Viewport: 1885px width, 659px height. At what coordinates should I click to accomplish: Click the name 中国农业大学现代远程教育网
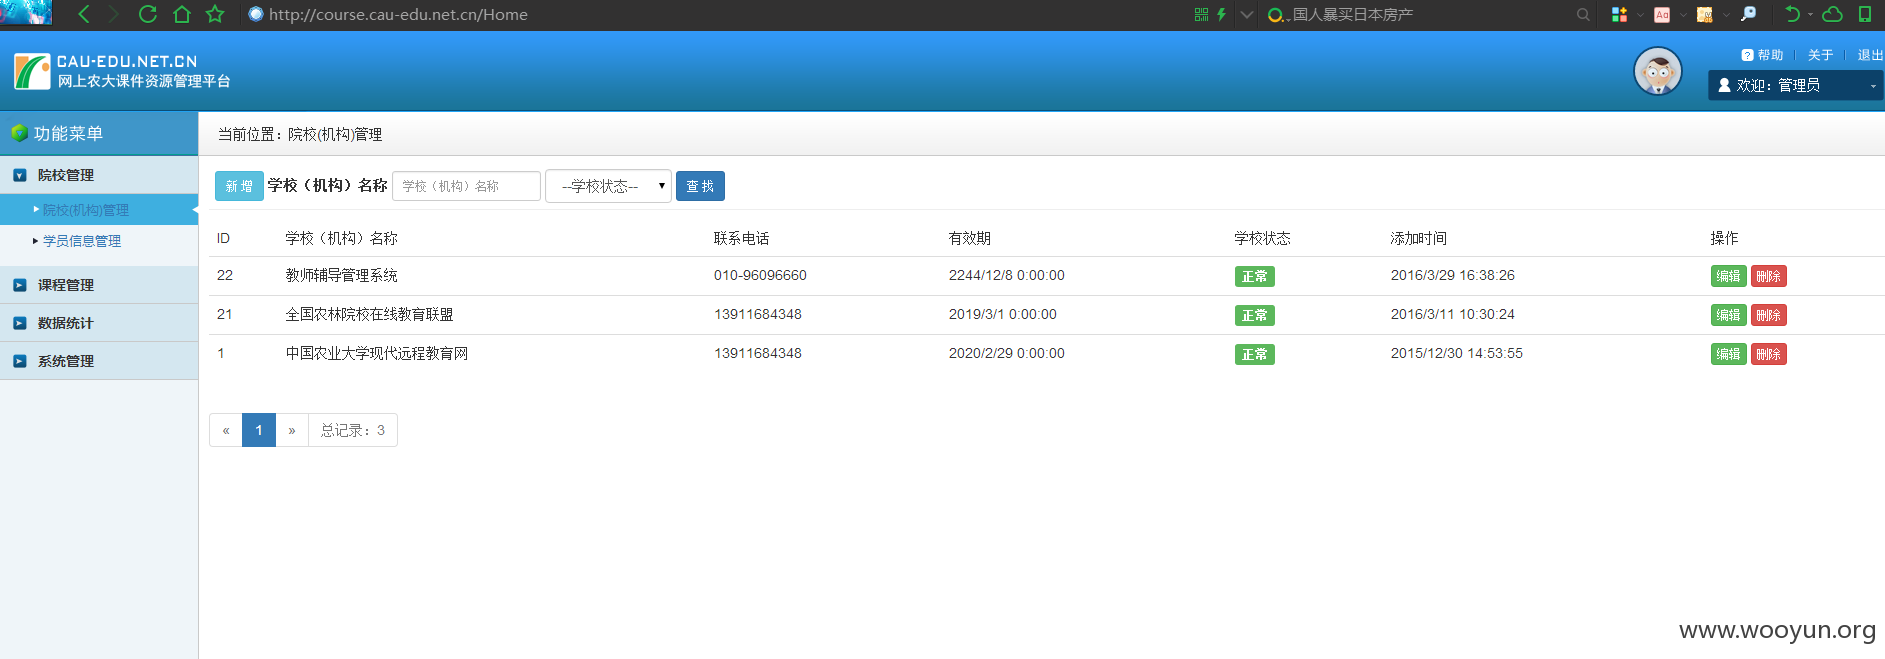click(377, 353)
